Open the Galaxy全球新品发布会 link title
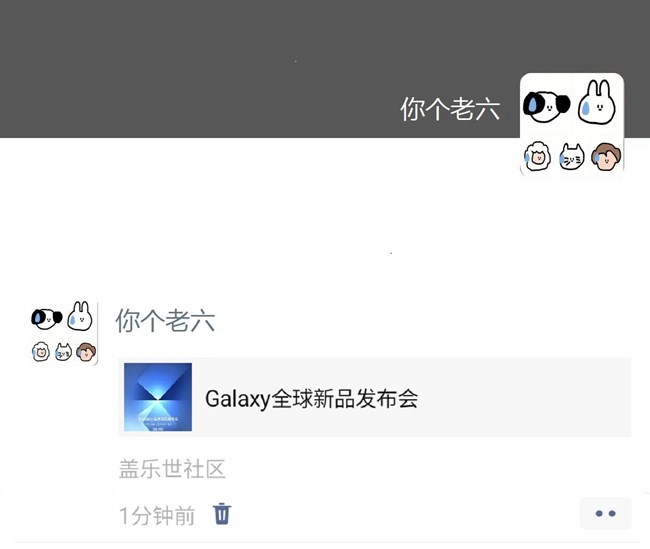The width and height of the screenshot is (650, 549). pos(311,398)
